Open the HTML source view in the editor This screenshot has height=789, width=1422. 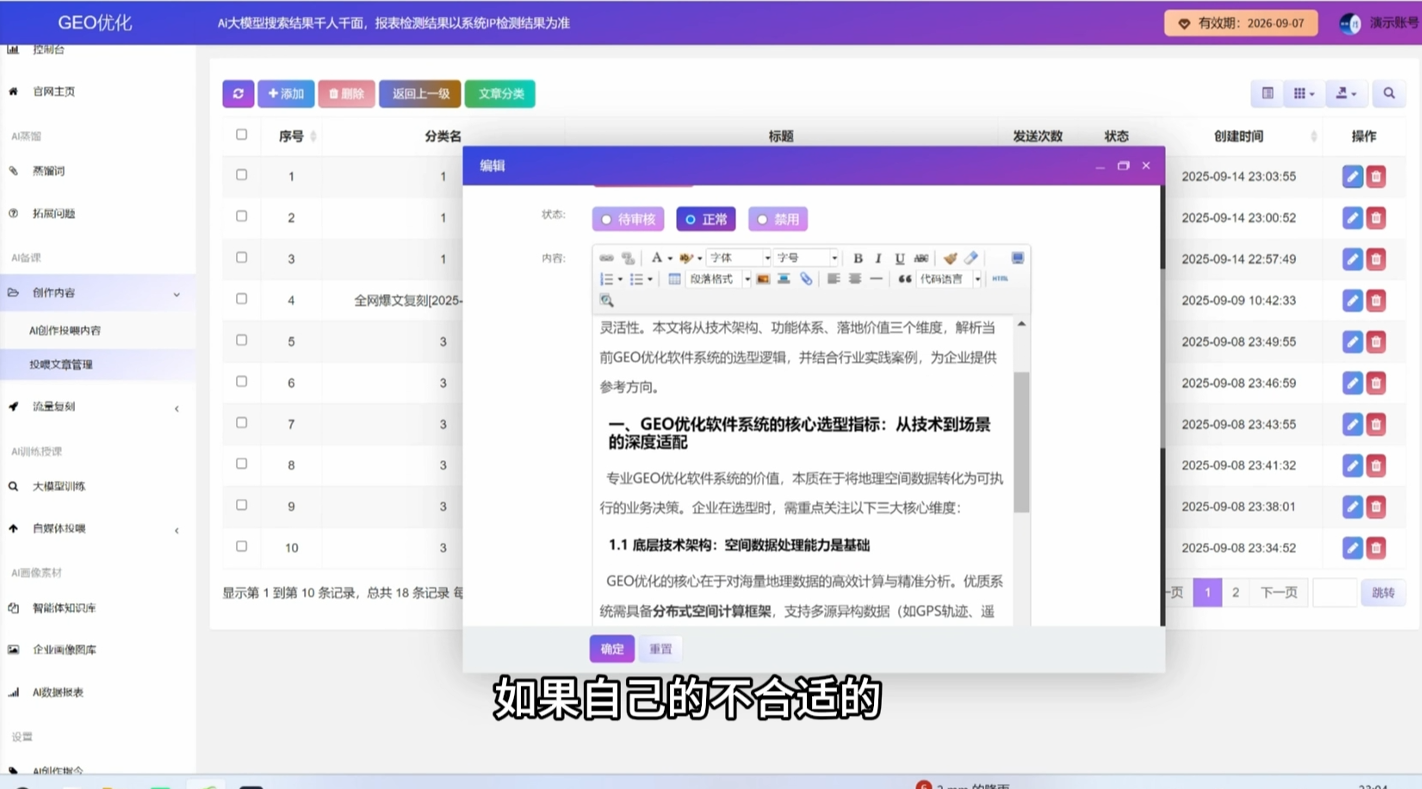(x=1001, y=280)
